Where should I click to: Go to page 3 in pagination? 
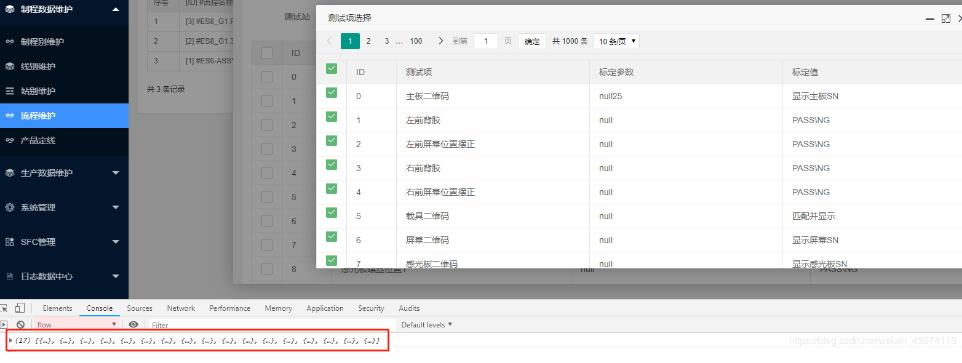(x=387, y=41)
